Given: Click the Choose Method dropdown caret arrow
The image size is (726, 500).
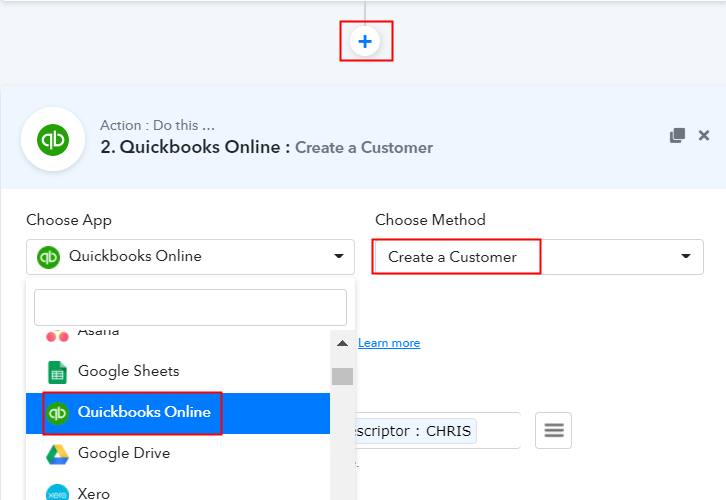Looking at the screenshot, I should 686,256.
